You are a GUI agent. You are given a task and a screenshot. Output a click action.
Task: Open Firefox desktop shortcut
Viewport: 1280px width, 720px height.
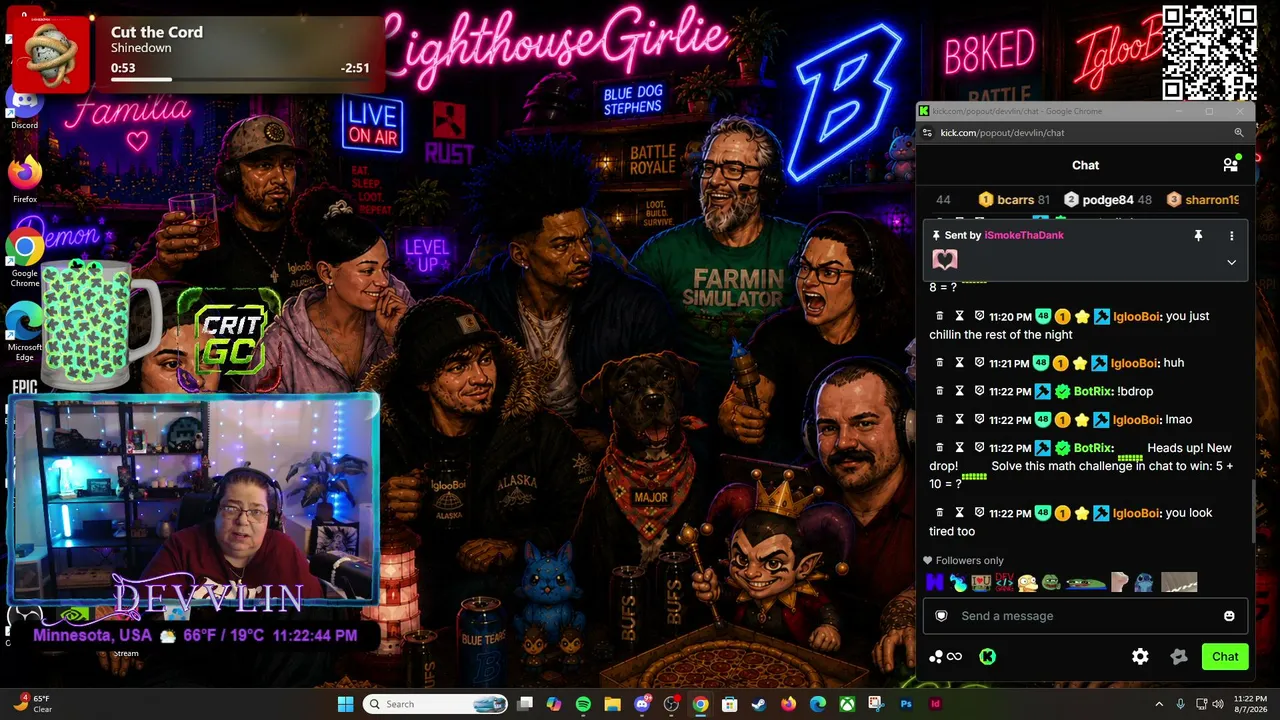[x=25, y=179]
